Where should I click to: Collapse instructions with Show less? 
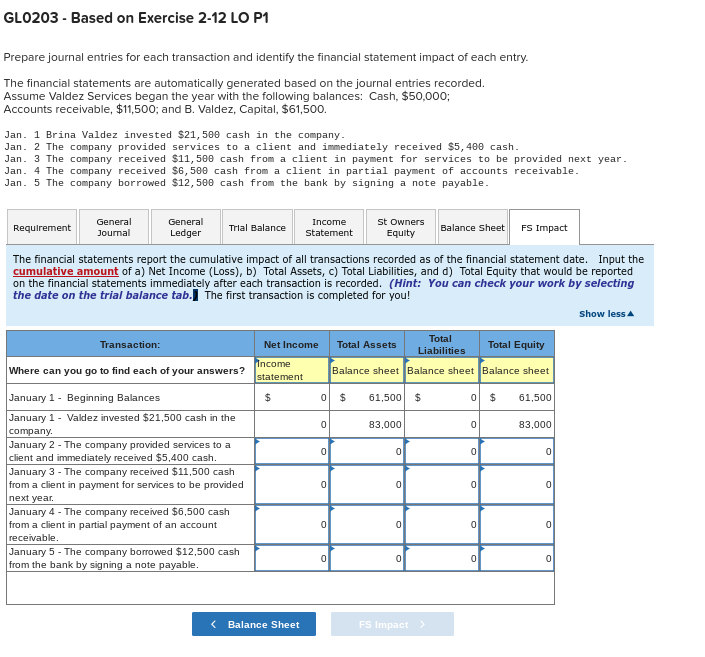pyautogui.click(x=606, y=314)
